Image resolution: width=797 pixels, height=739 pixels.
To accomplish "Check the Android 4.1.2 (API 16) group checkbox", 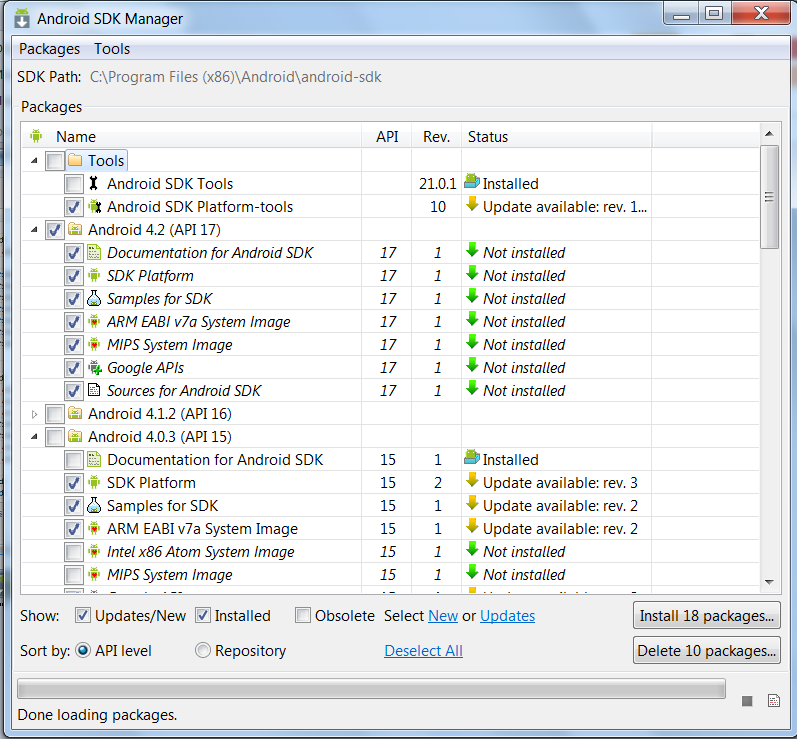I will tap(55, 414).
